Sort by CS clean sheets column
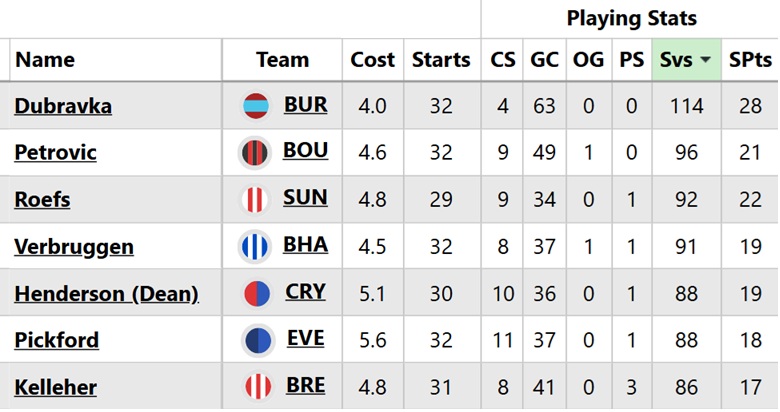 [503, 60]
